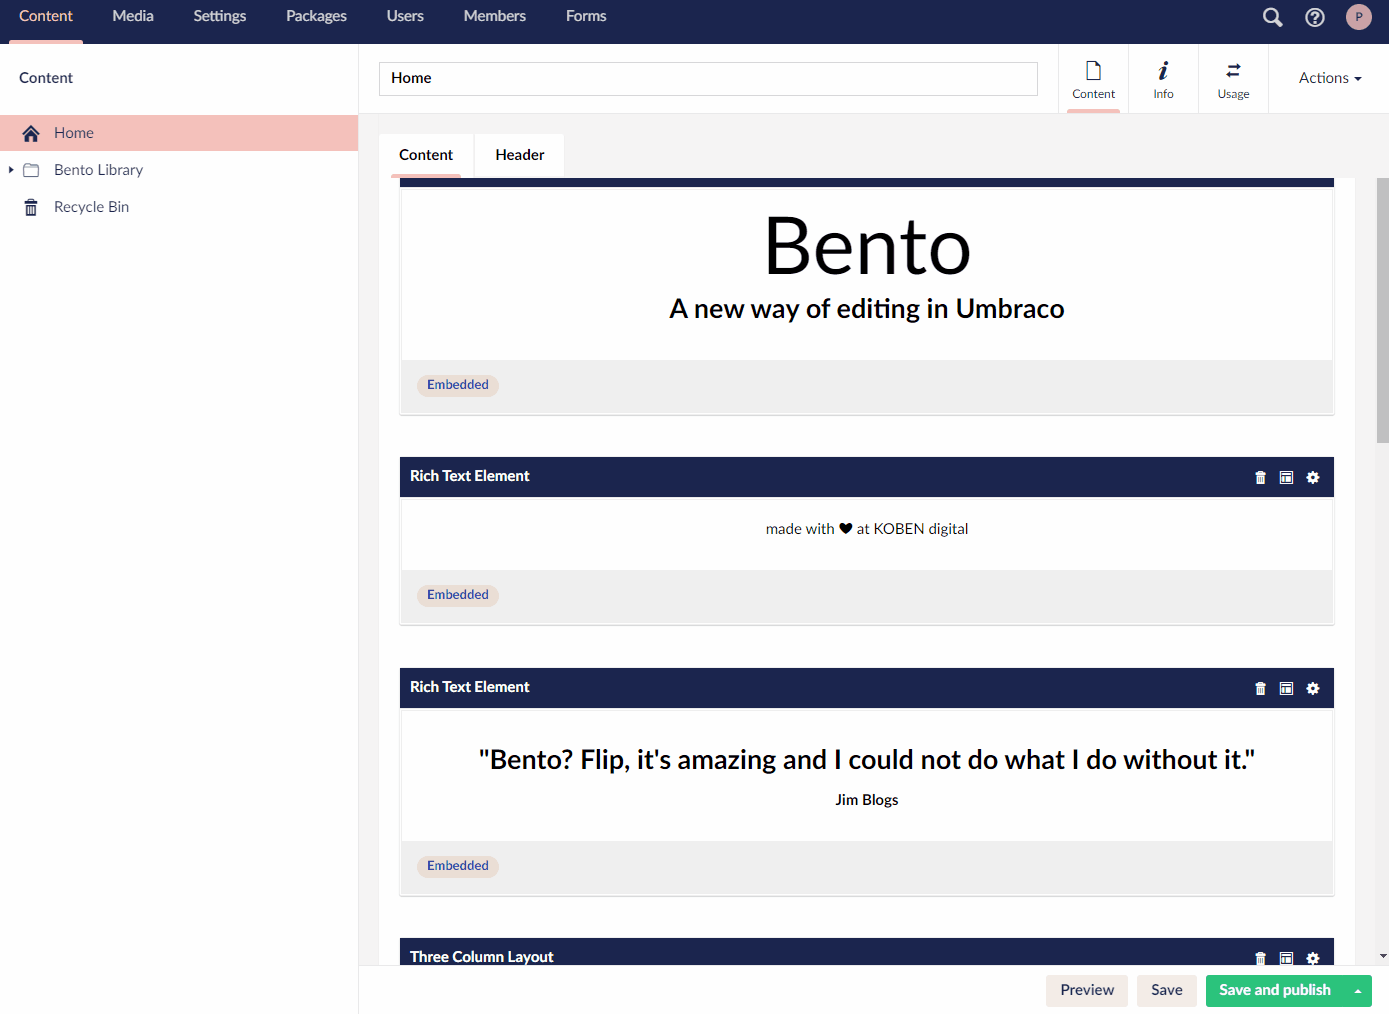The image size is (1389, 1014).
Task: Click the Content sidebar heading
Action: 46,78
